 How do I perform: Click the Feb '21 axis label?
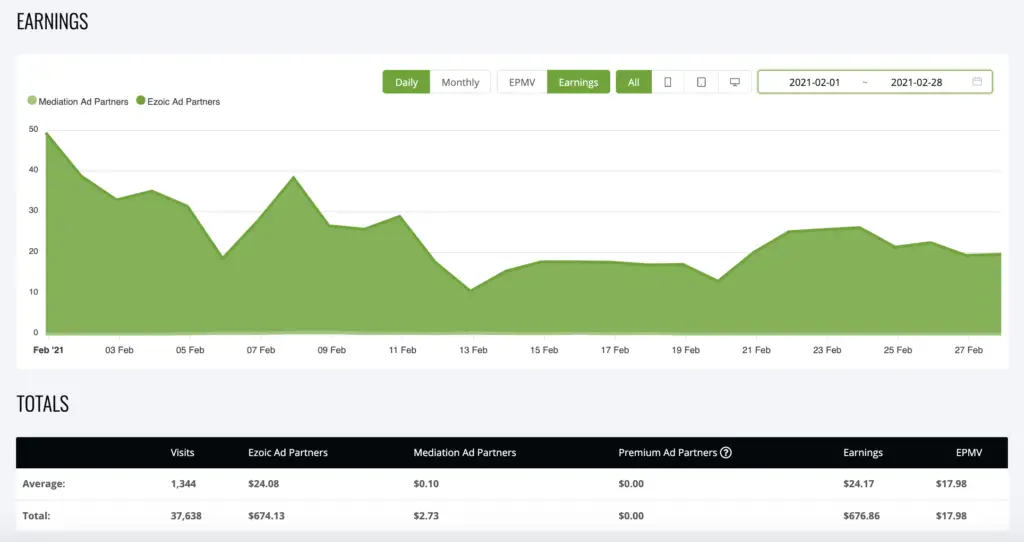click(48, 350)
